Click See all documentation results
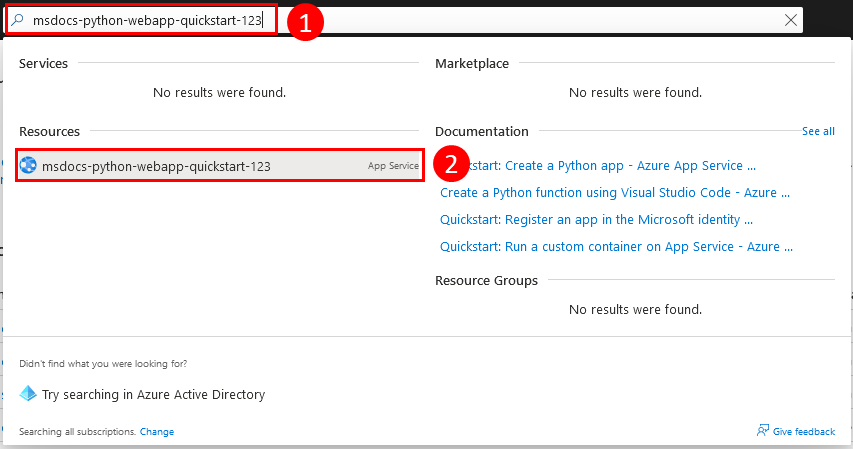The width and height of the screenshot is (853, 449). tap(818, 131)
